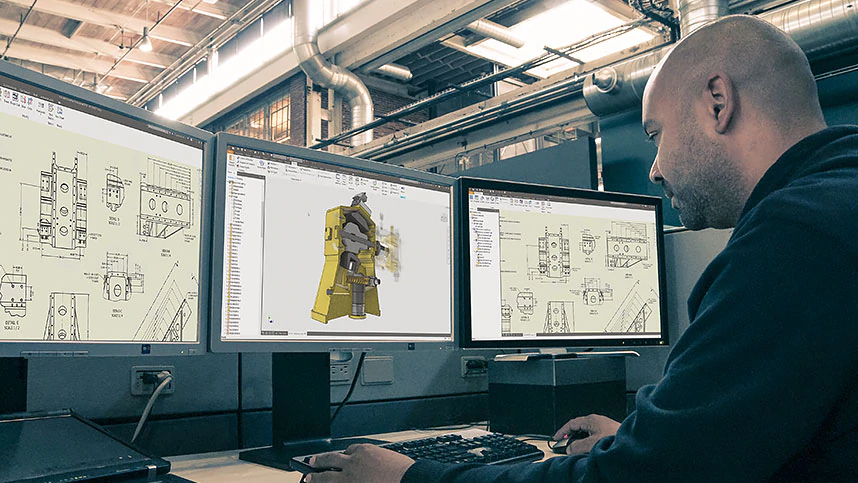Select the gray shaft at the model's base

click(x=356, y=308)
